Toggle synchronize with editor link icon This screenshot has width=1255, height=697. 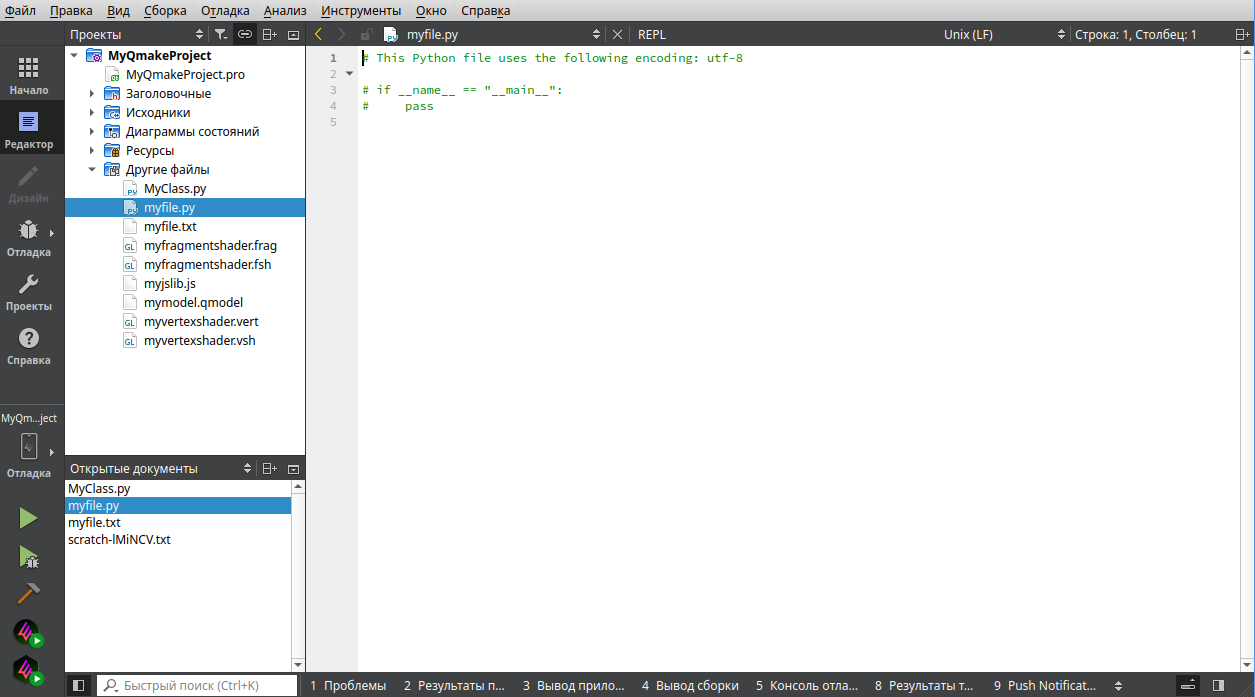(245, 34)
